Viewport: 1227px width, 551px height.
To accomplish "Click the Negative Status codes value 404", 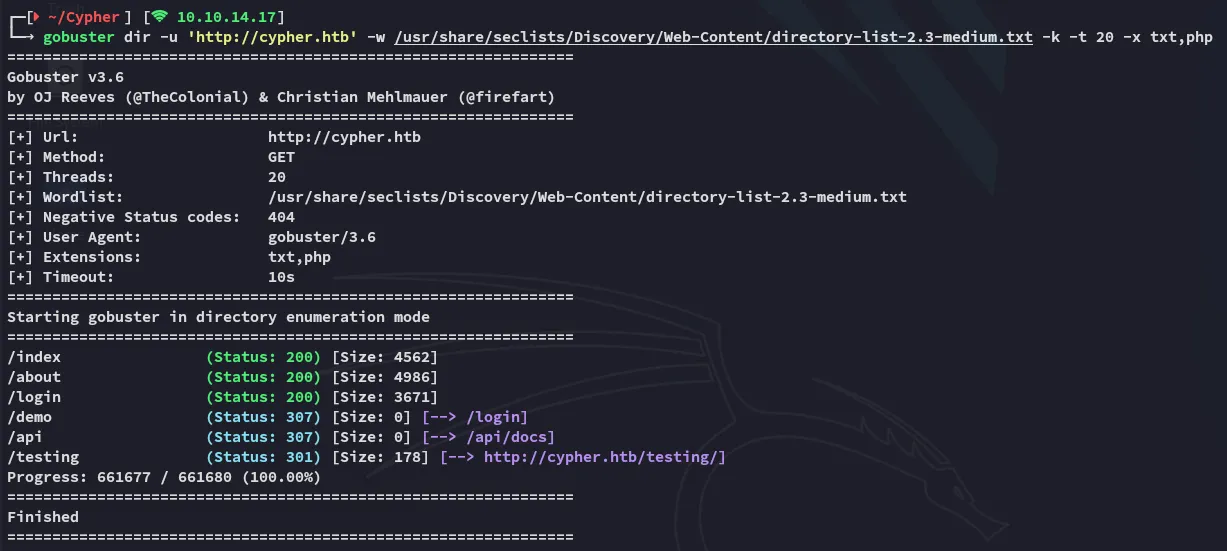I will (x=281, y=217).
